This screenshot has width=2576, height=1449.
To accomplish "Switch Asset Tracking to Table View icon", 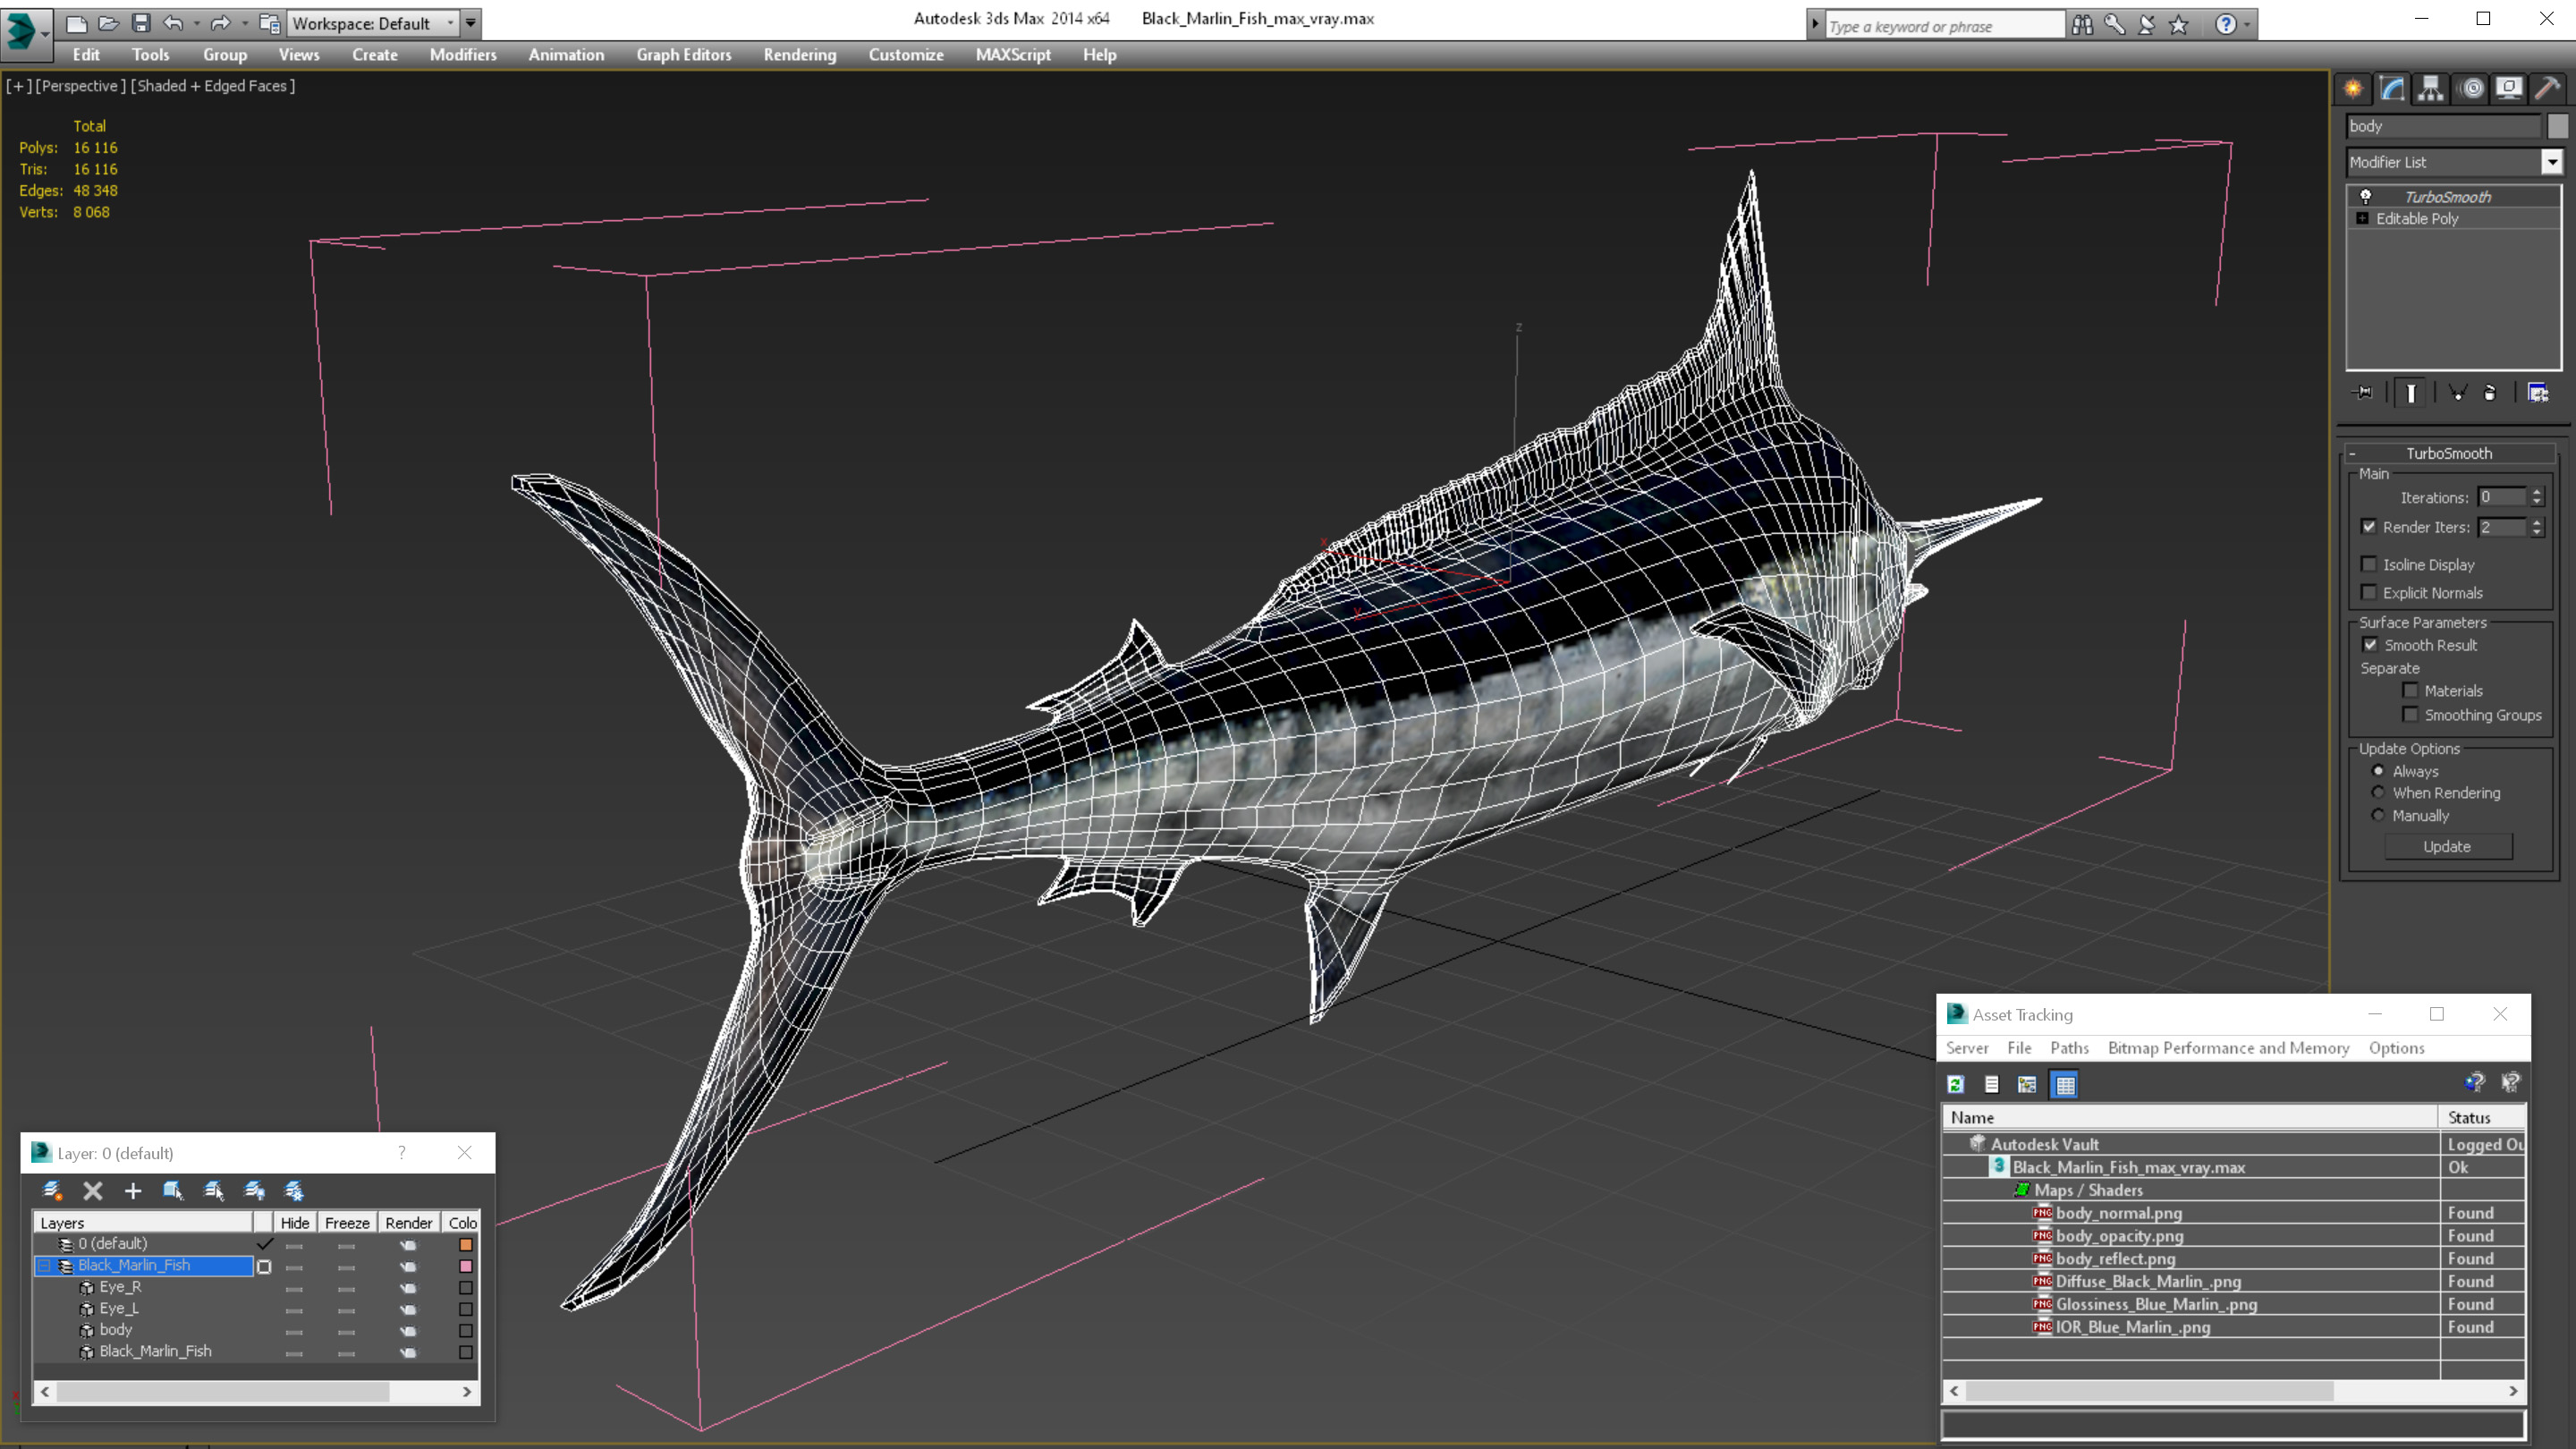I will [x=2065, y=1084].
